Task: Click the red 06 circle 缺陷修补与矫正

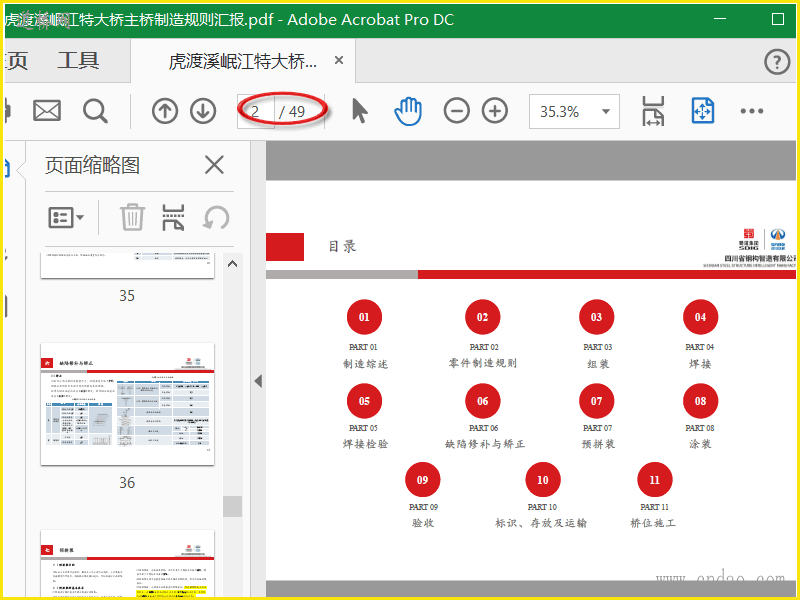Action: pos(482,401)
